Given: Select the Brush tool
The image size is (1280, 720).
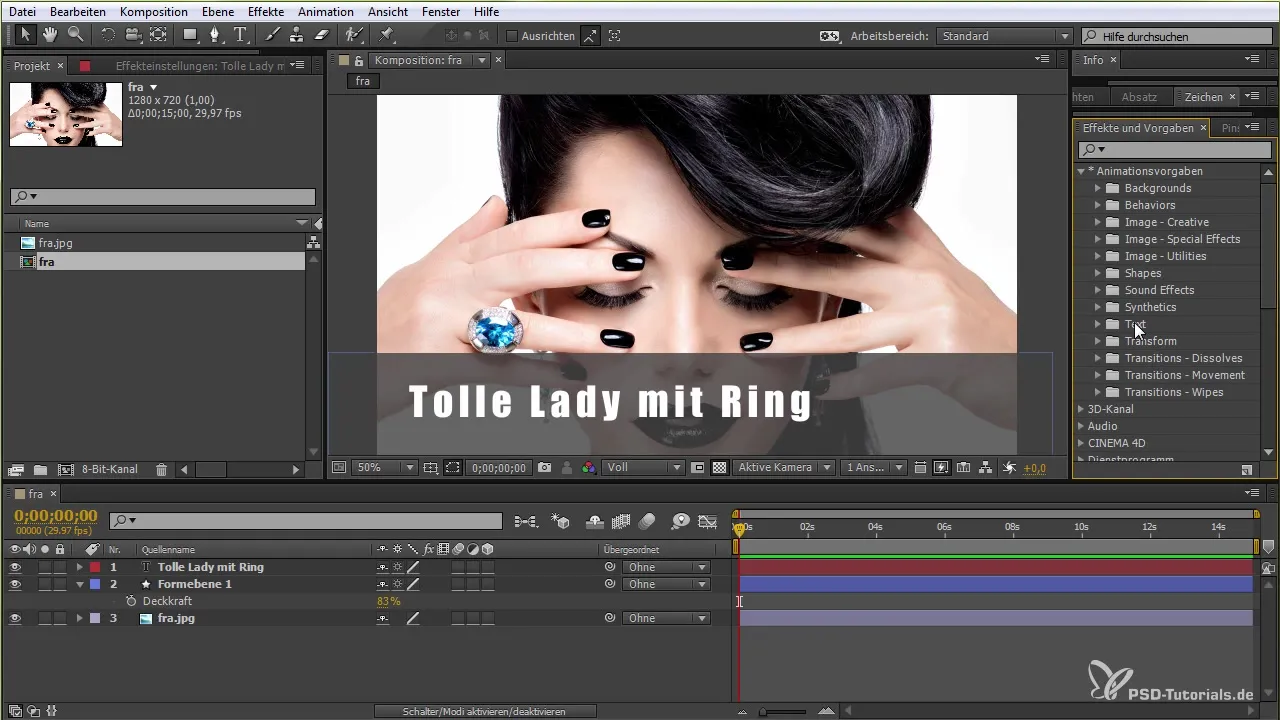Looking at the screenshot, I should [x=272, y=35].
